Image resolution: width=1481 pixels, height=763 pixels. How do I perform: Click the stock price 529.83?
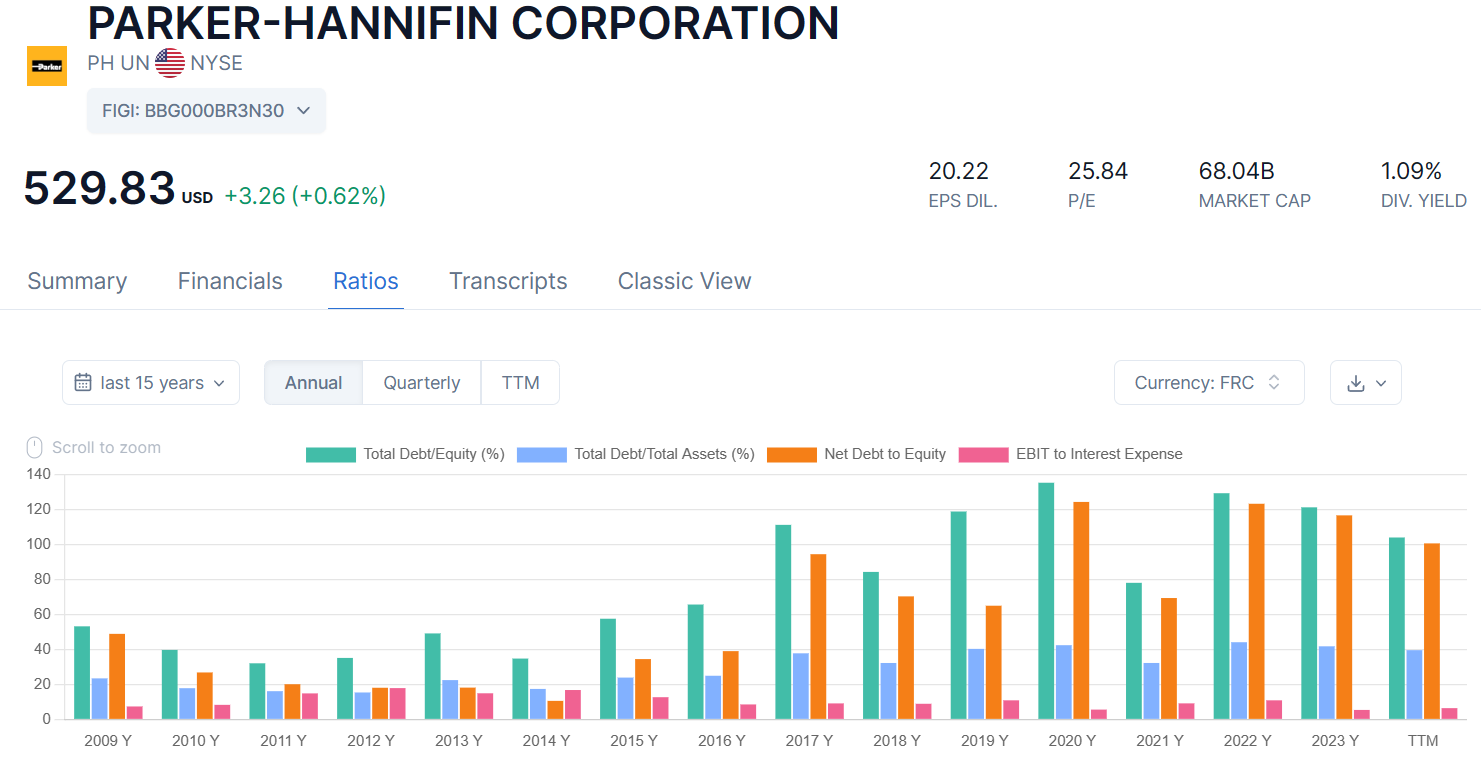(99, 188)
